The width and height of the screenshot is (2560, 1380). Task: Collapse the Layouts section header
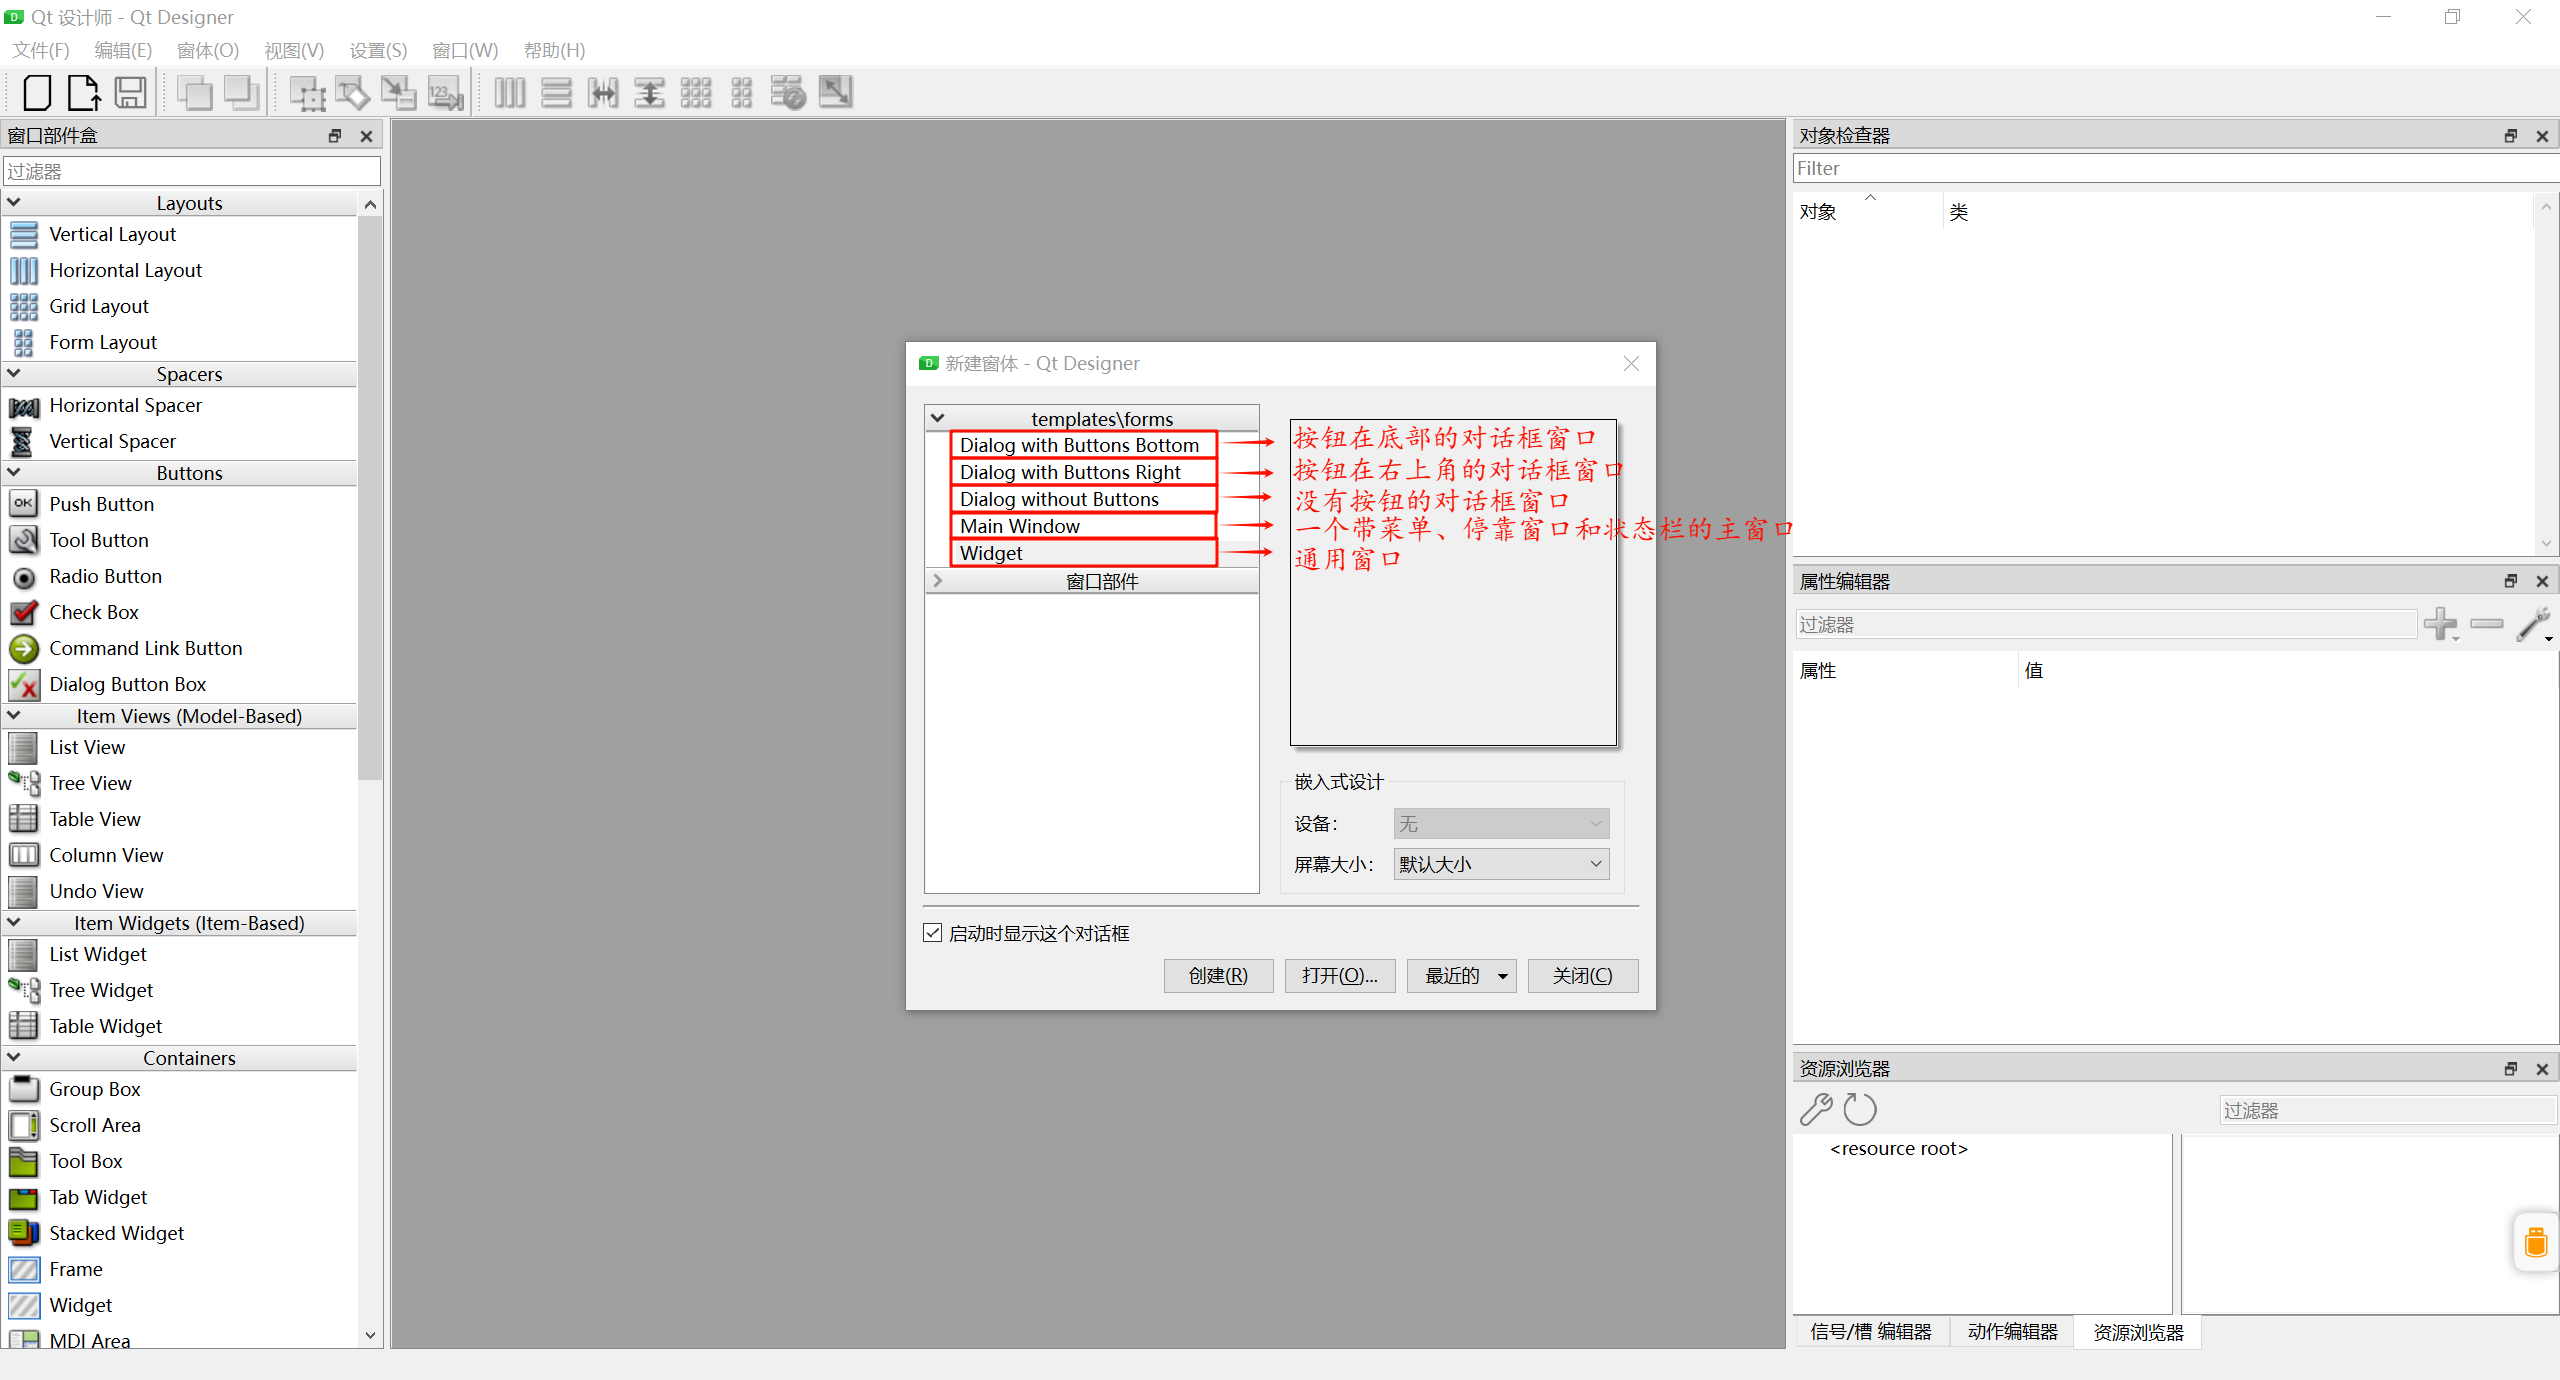(x=14, y=201)
